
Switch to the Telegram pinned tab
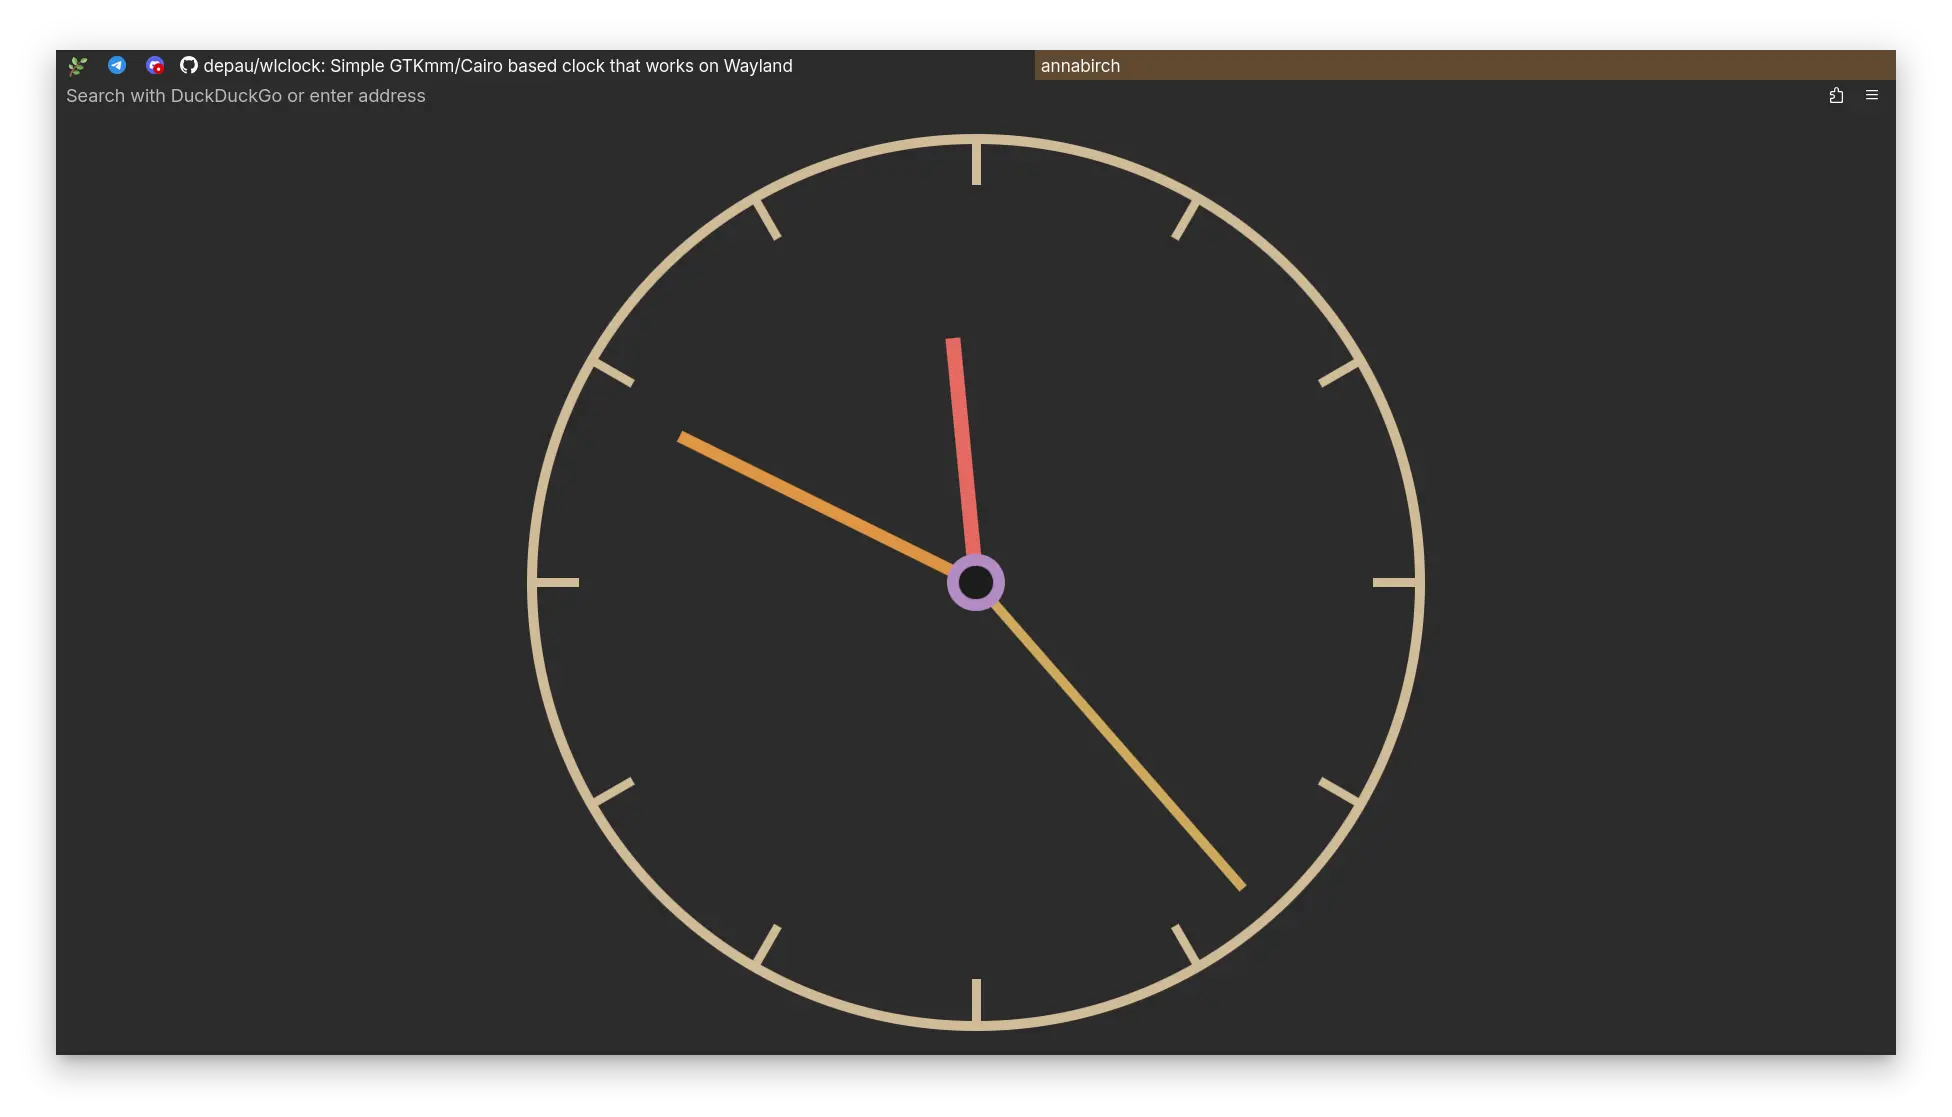[x=117, y=65]
